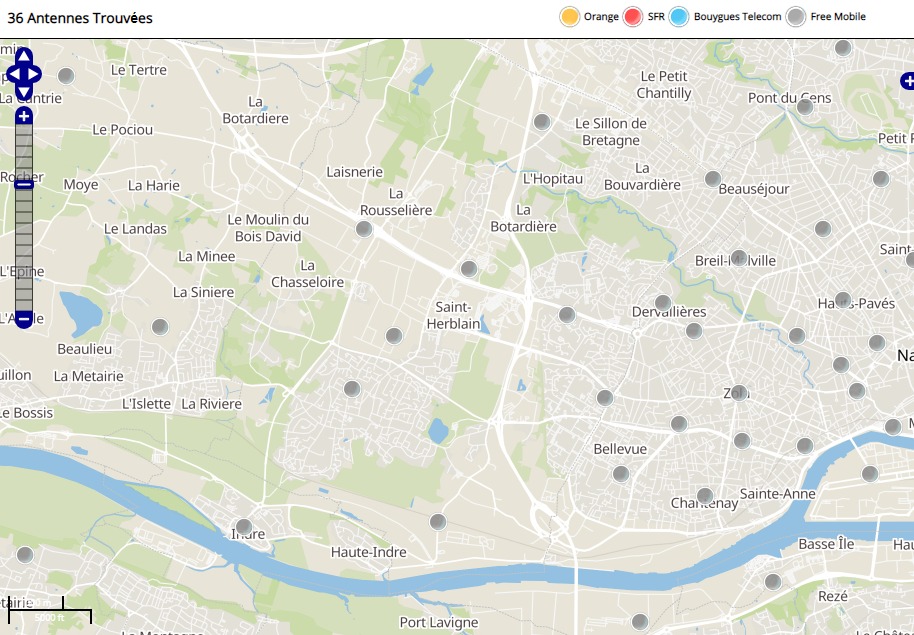This screenshot has height=635, width=914.
Task: Open antenna marker beside Le Tertre
Action: click(x=66, y=76)
